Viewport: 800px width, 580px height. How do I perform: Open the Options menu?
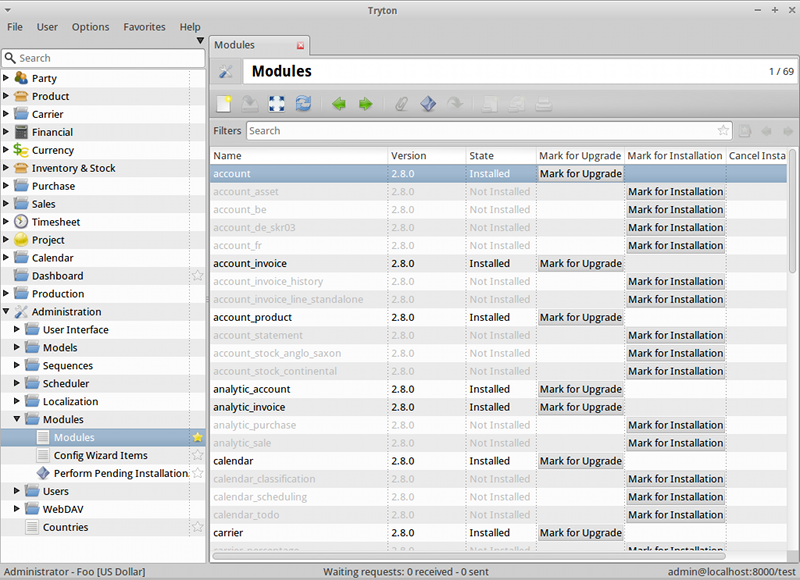pyautogui.click(x=90, y=27)
